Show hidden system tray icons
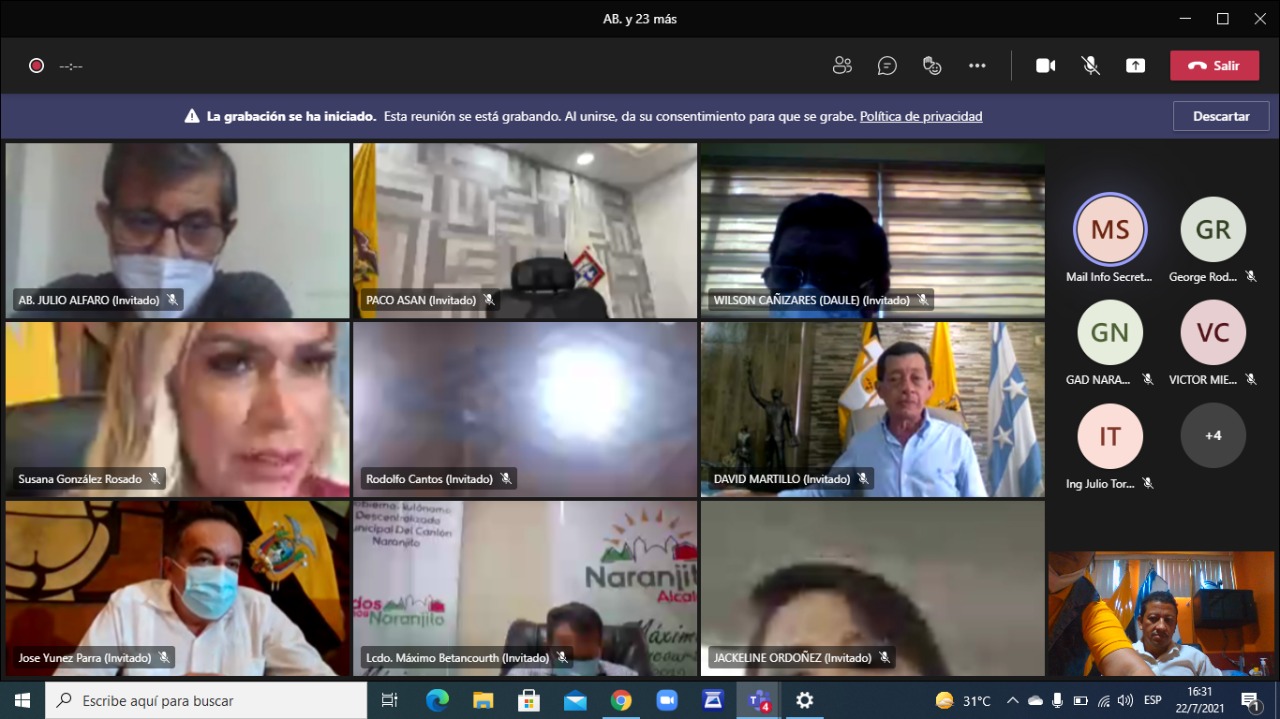 click(x=1013, y=700)
